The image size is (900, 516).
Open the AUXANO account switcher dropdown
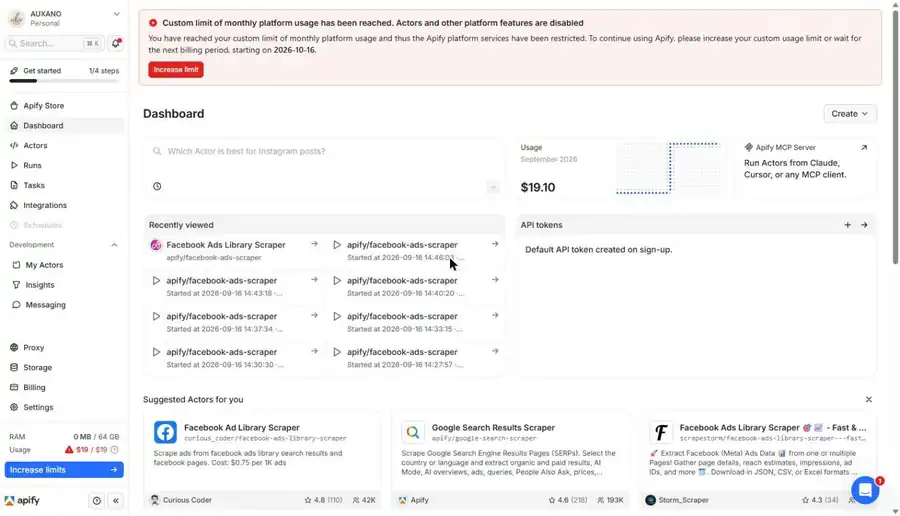click(x=65, y=18)
